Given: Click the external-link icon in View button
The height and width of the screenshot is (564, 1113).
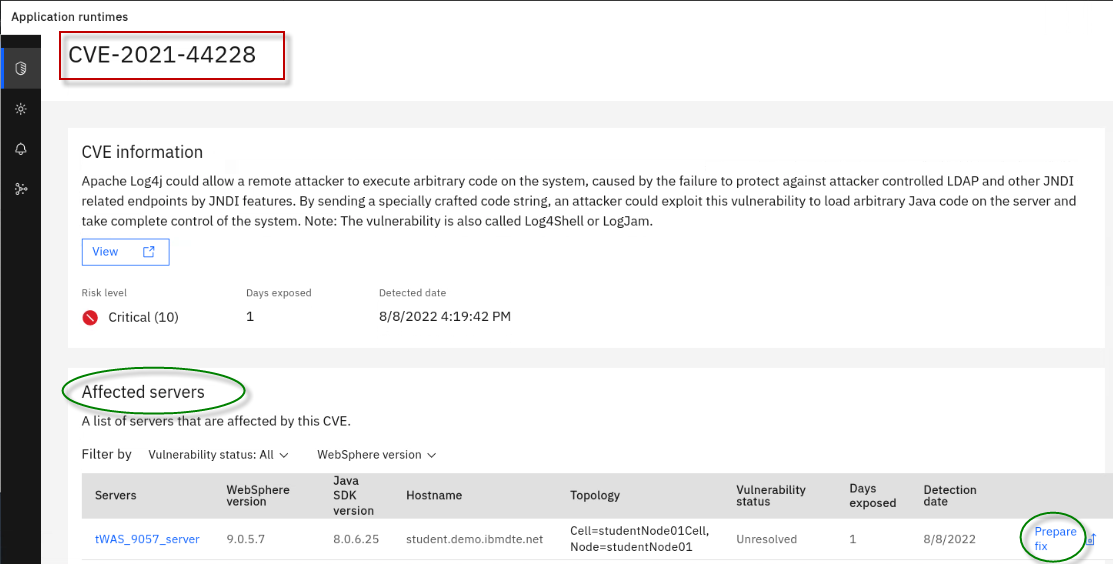Looking at the screenshot, I should (149, 252).
